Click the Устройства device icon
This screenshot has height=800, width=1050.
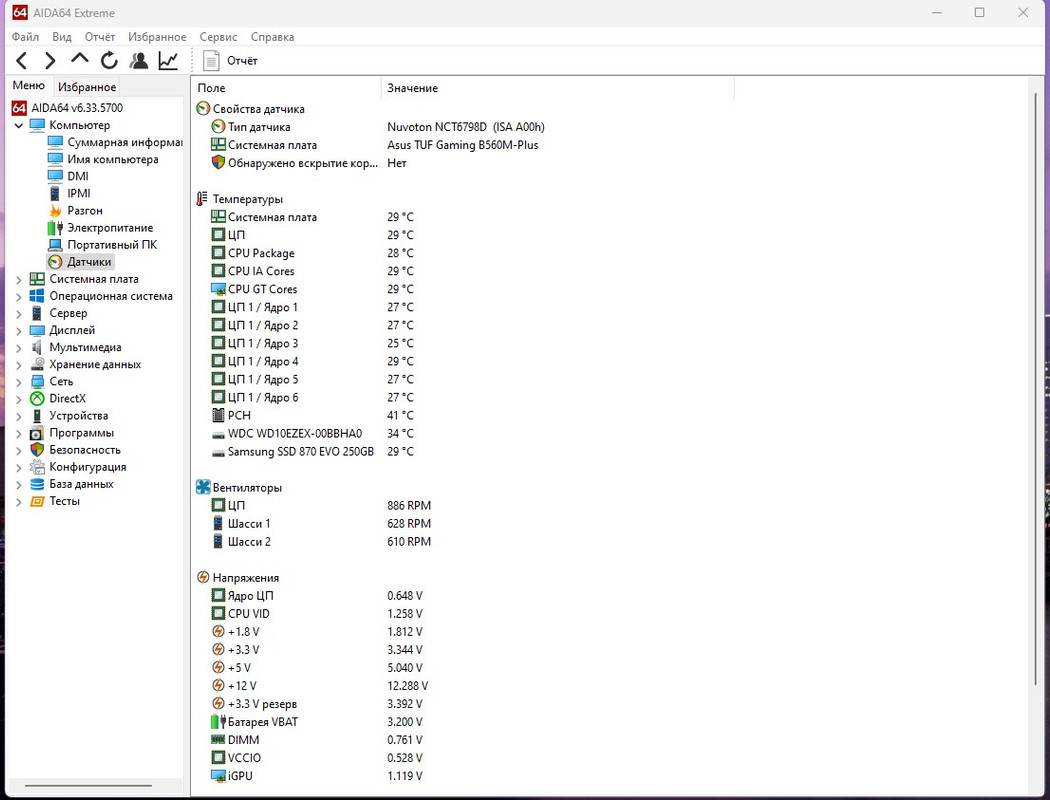coord(37,416)
